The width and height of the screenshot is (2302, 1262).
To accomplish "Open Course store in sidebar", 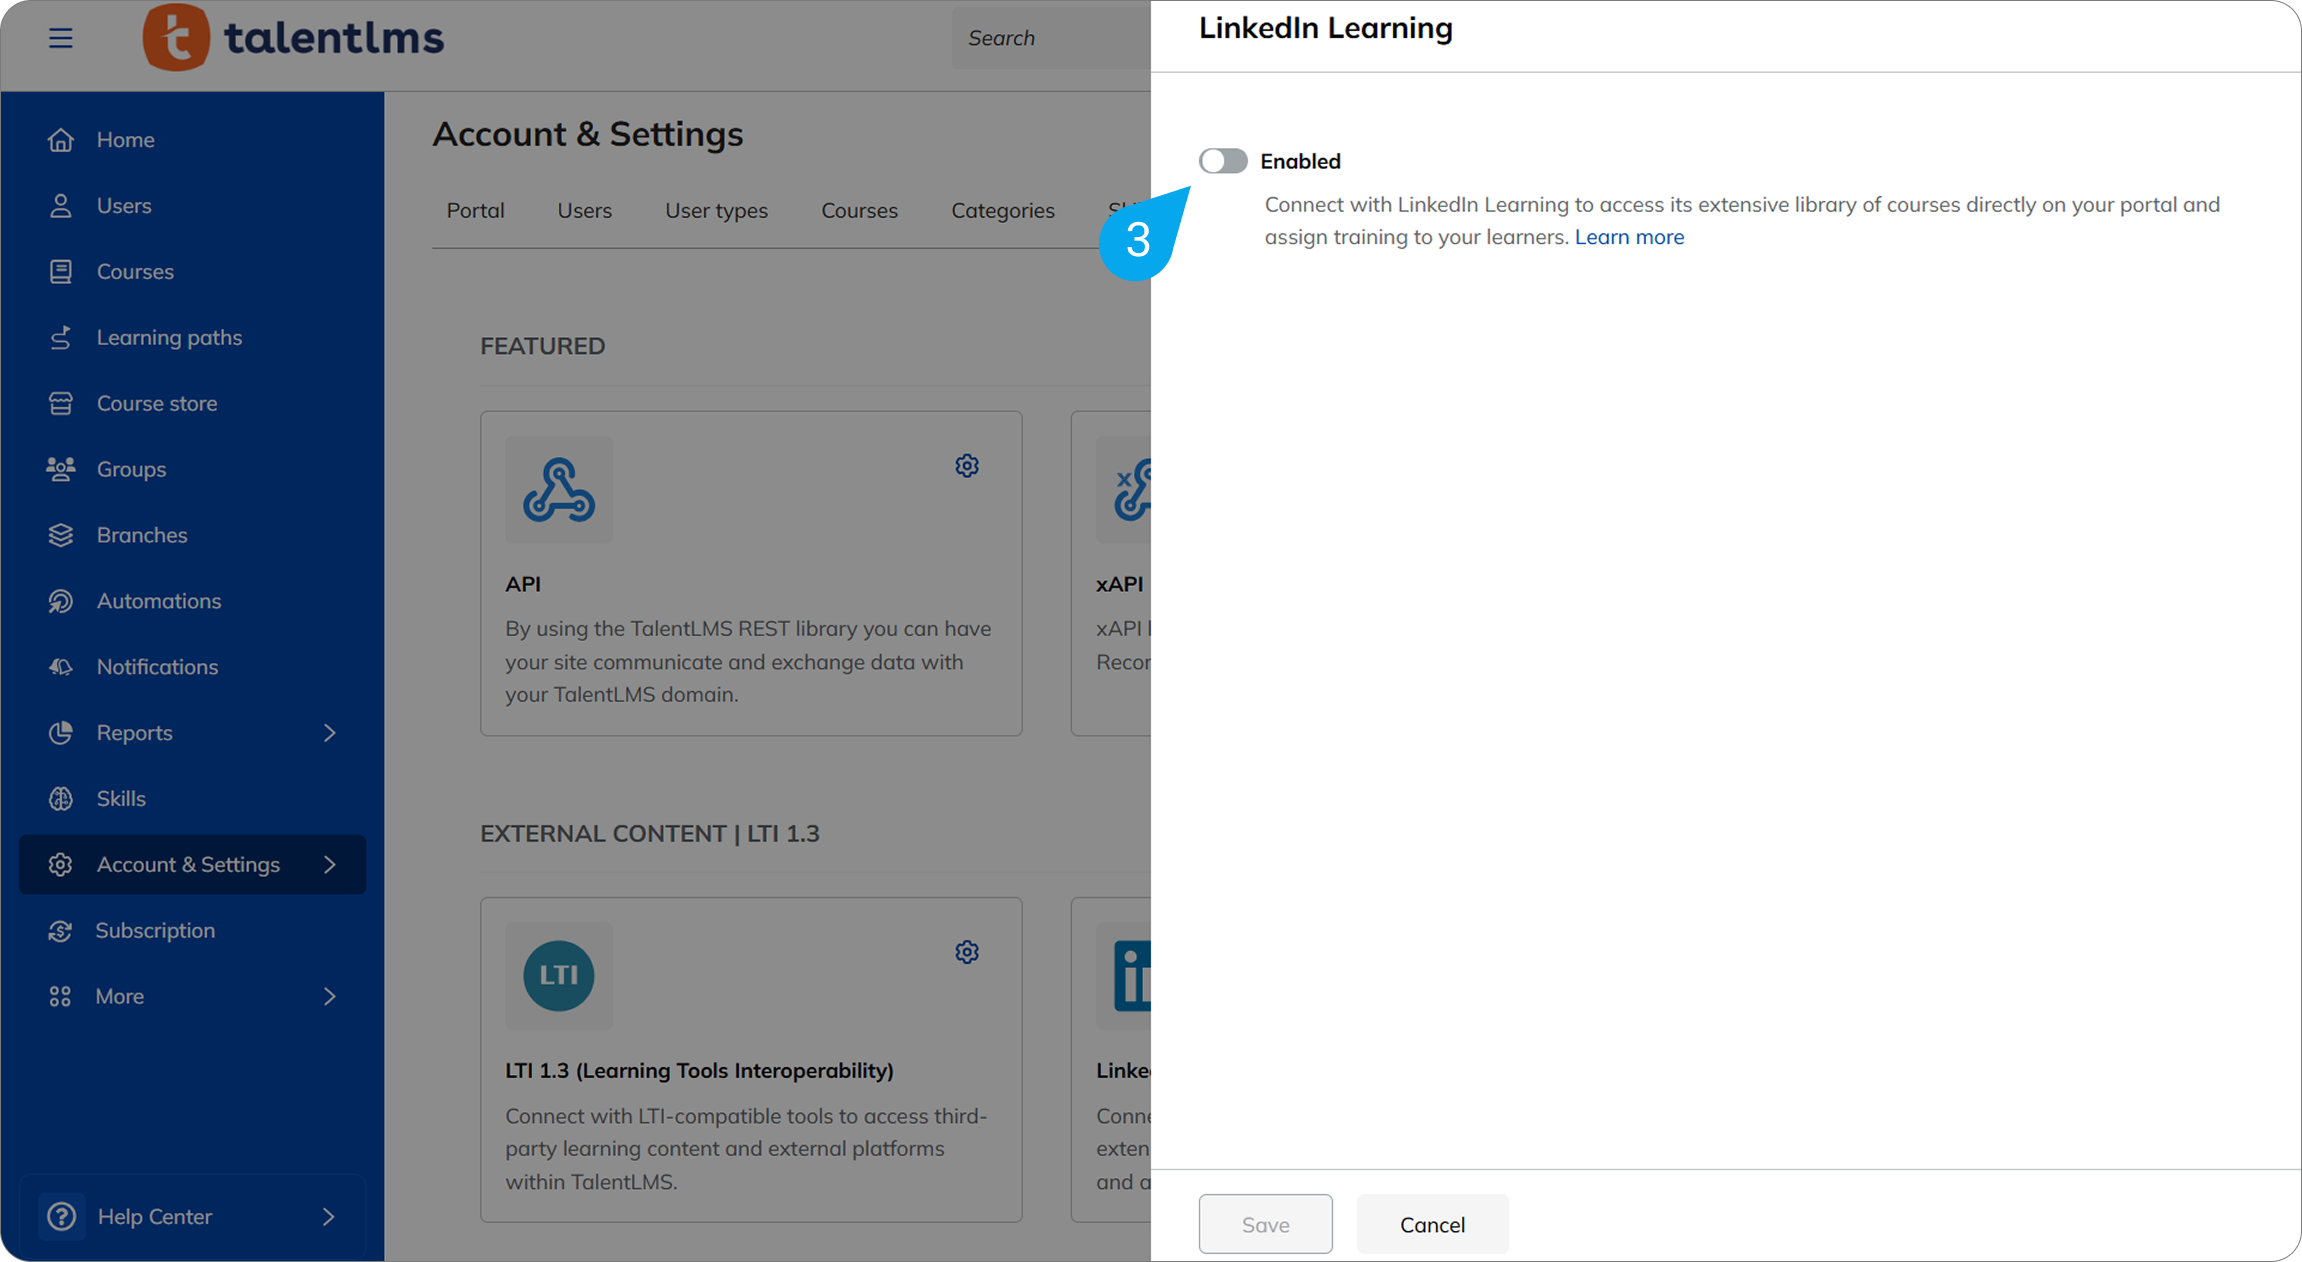I will tap(156, 404).
